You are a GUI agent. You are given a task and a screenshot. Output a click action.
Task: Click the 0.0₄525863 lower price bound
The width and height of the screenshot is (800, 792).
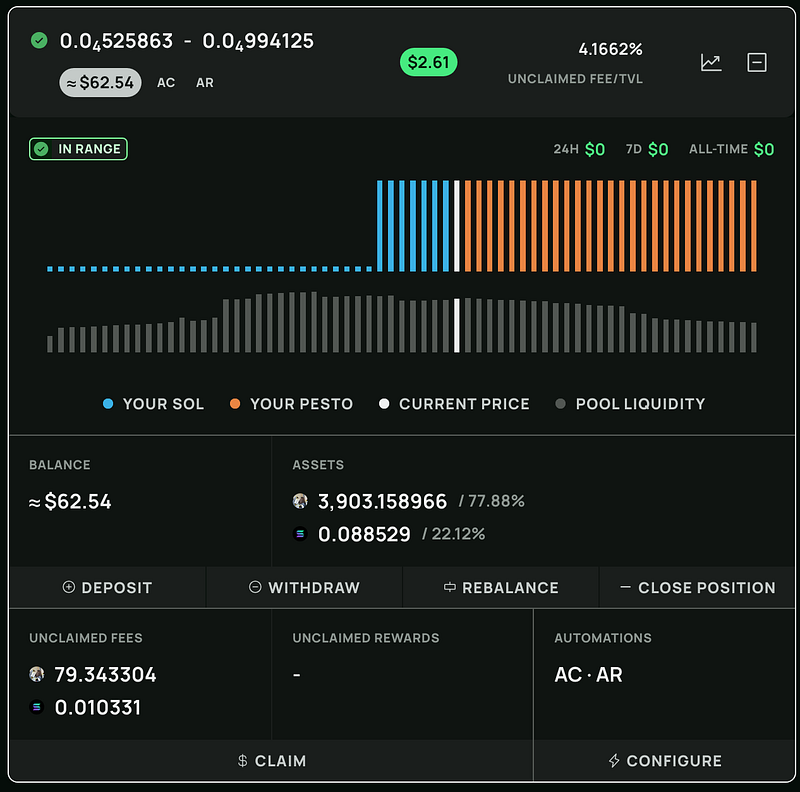[116, 41]
